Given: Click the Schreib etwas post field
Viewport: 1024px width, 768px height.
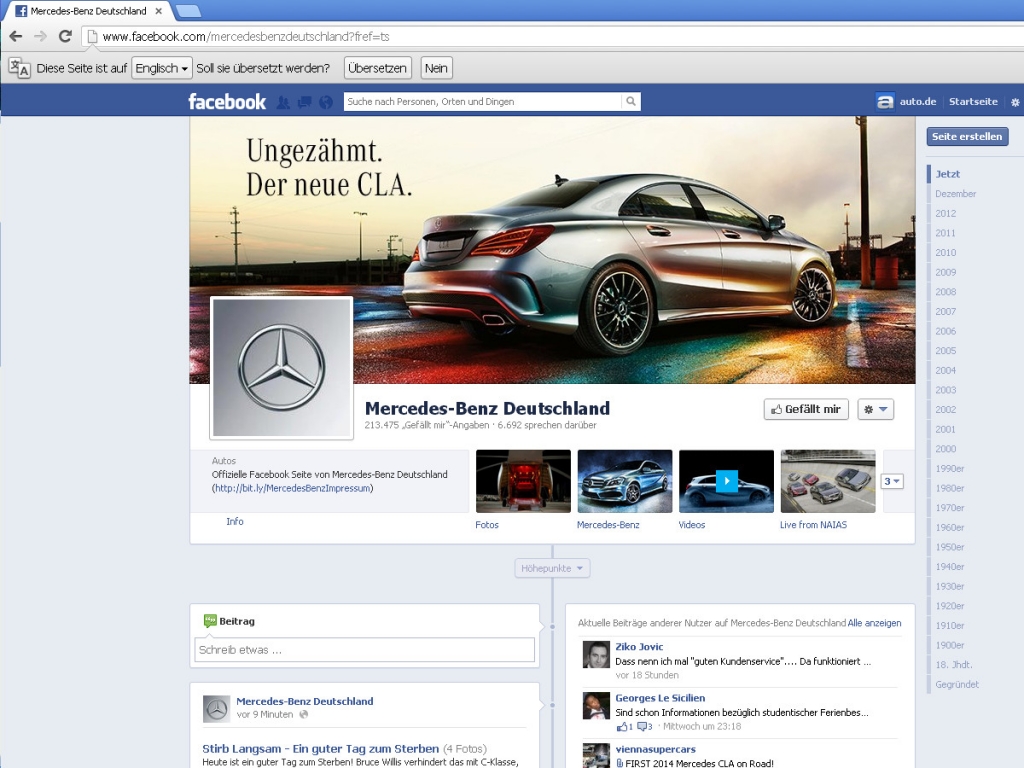Looking at the screenshot, I should pyautogui.click(x=364, y=650).
